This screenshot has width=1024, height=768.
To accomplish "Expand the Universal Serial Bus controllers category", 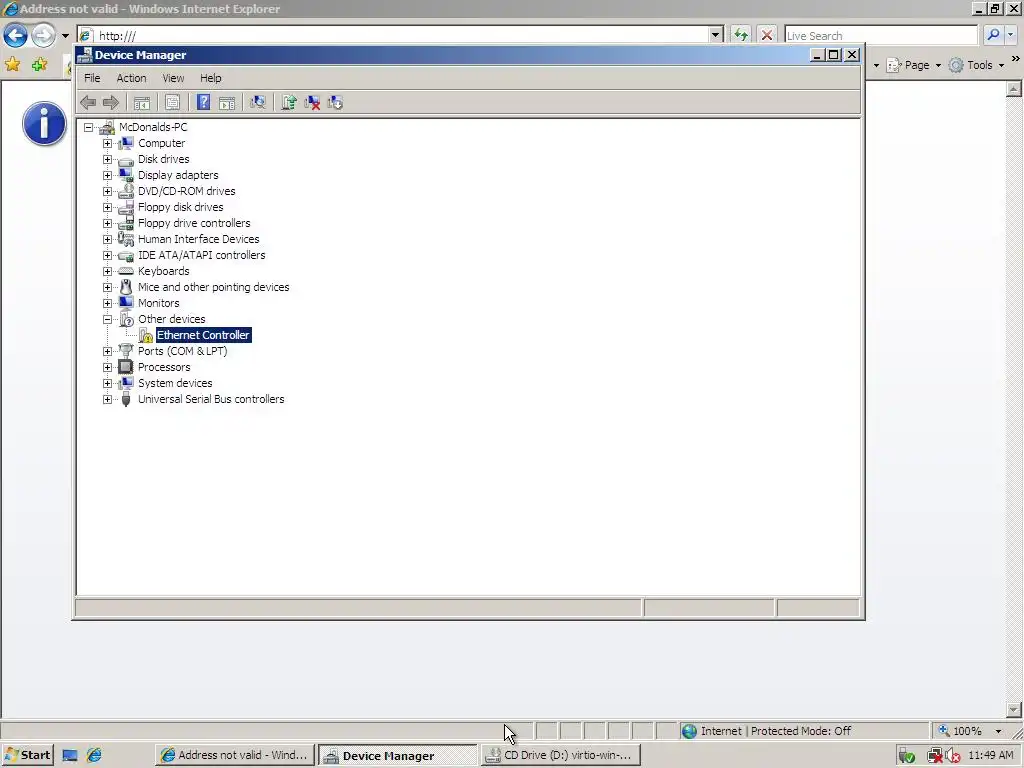I will pyautogui.click(x=107, y=399).
